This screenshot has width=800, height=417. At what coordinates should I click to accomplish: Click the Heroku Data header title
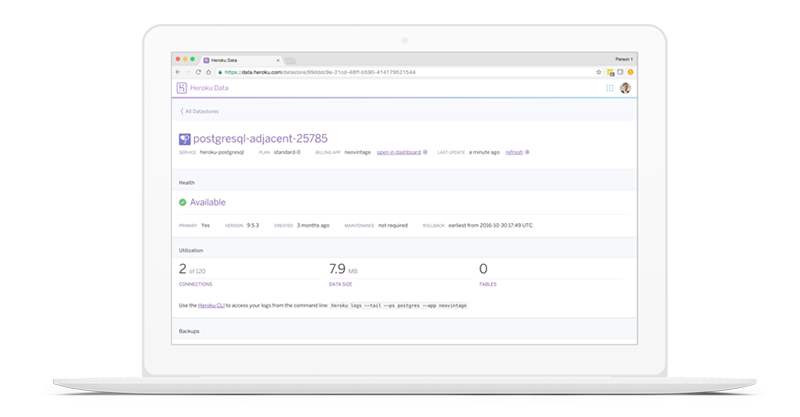(x=209, y=88)
